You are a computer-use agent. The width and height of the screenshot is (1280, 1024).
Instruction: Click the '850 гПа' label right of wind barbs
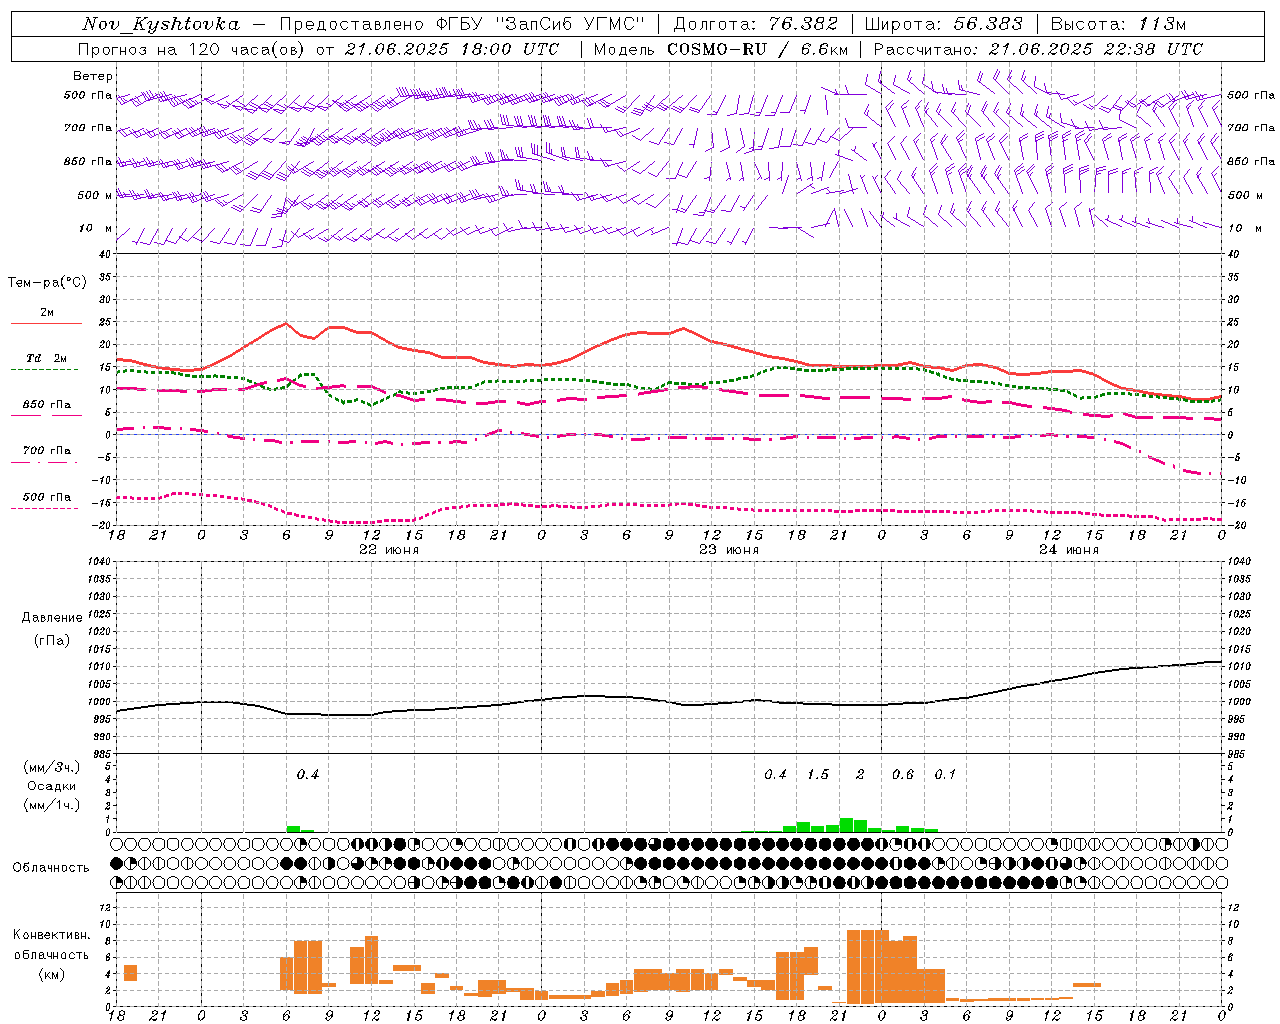pyautogui.click(x=1251, y=161)
